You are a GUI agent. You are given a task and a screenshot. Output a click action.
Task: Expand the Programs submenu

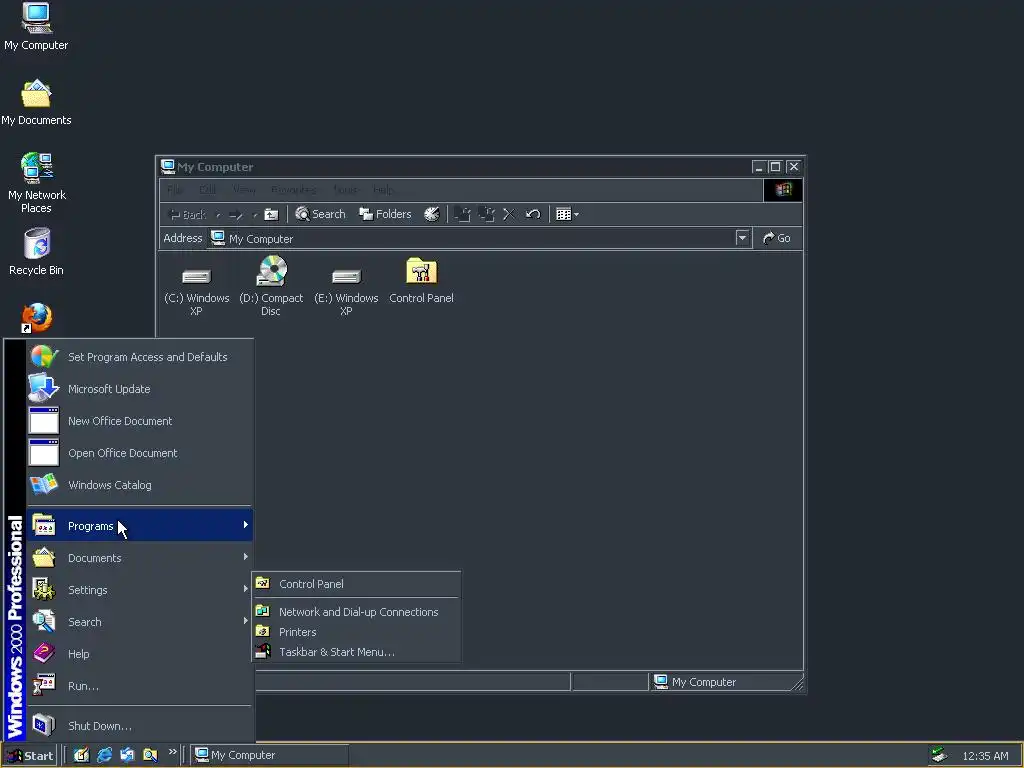pos(139,526)
